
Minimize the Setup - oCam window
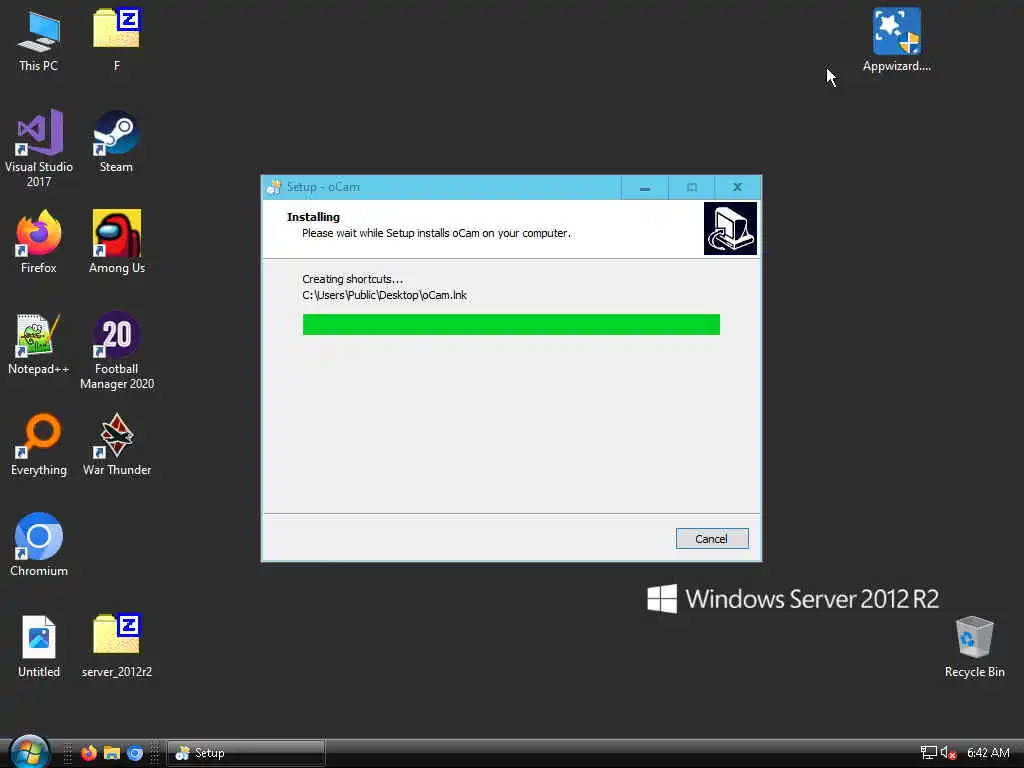point(645,187)
